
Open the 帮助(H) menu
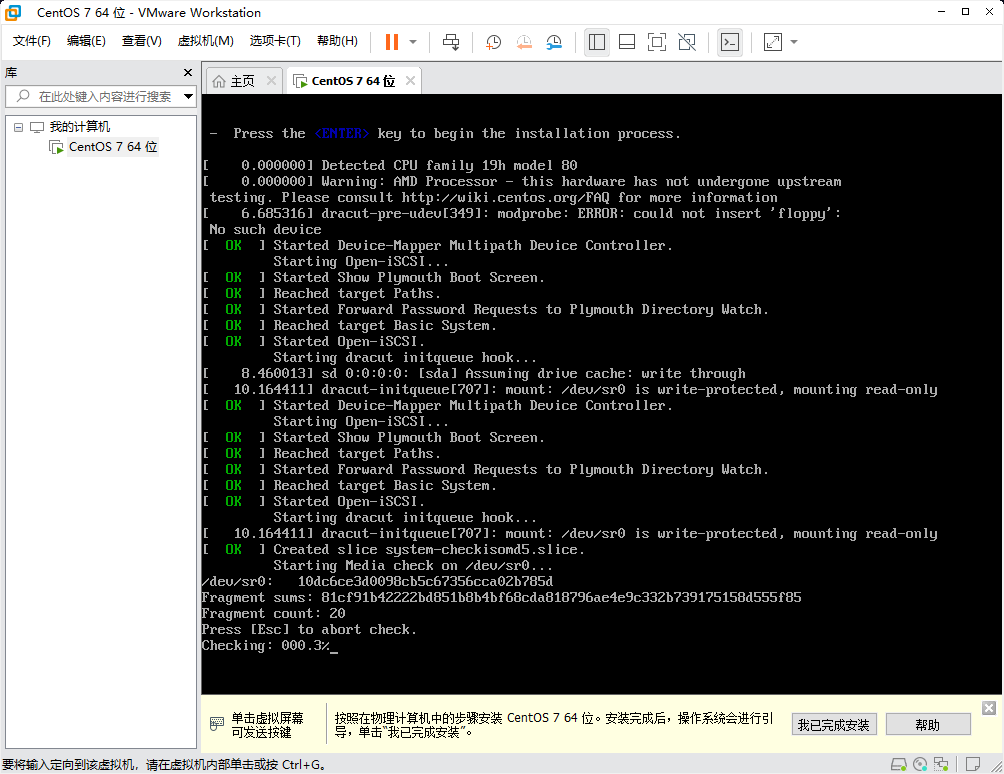coord(337,41)
